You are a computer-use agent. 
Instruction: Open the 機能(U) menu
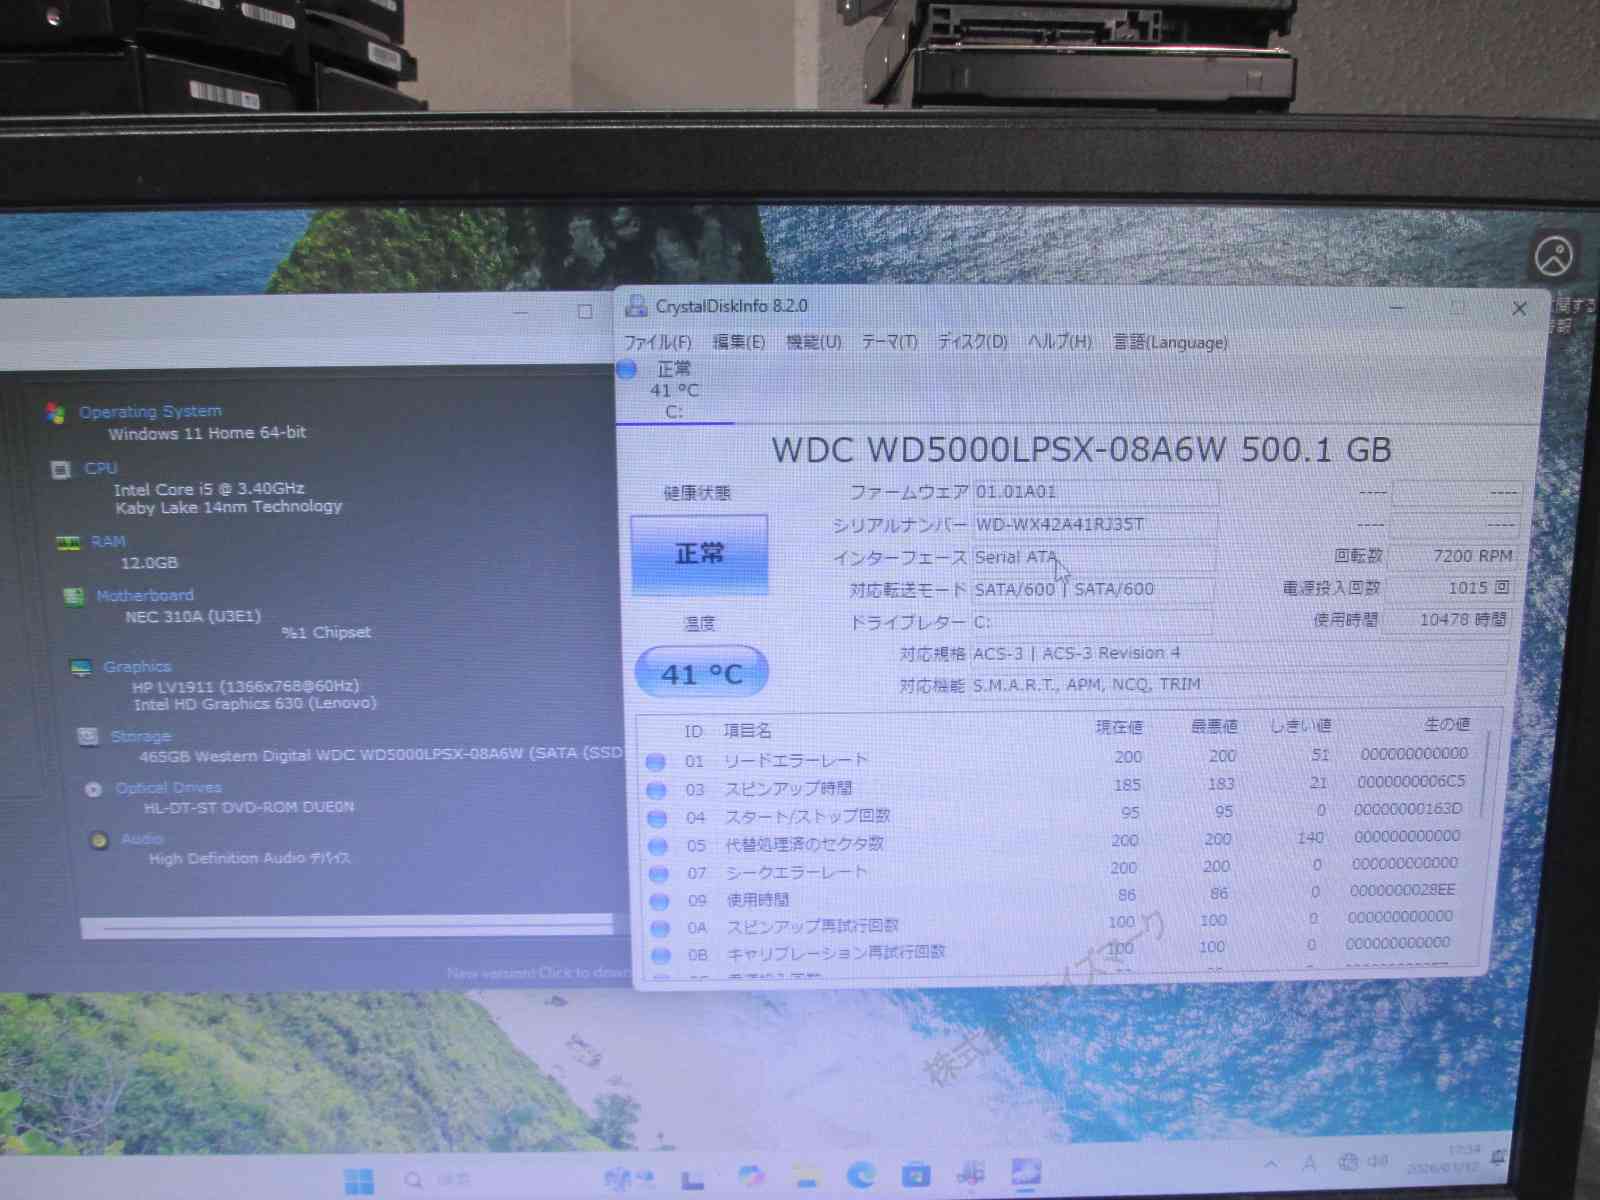[x=813, y=342]
